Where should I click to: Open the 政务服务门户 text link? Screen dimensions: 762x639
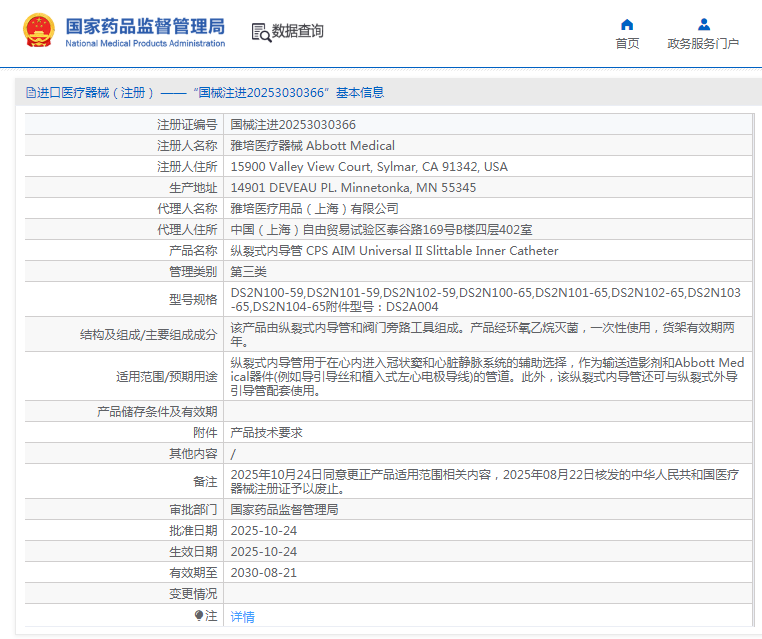703,44
